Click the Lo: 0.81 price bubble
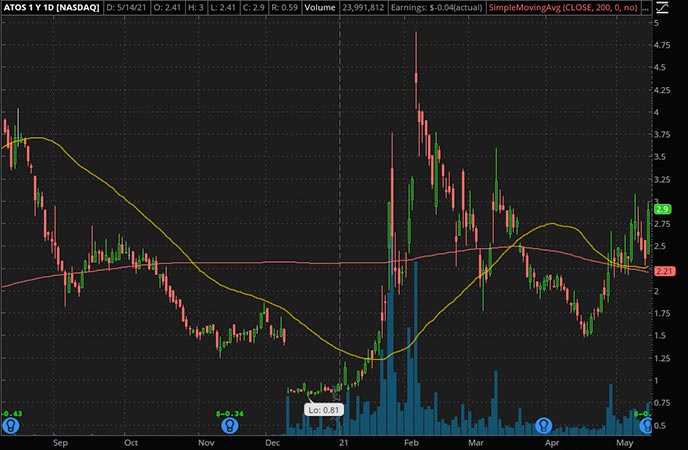 point(323,410)
